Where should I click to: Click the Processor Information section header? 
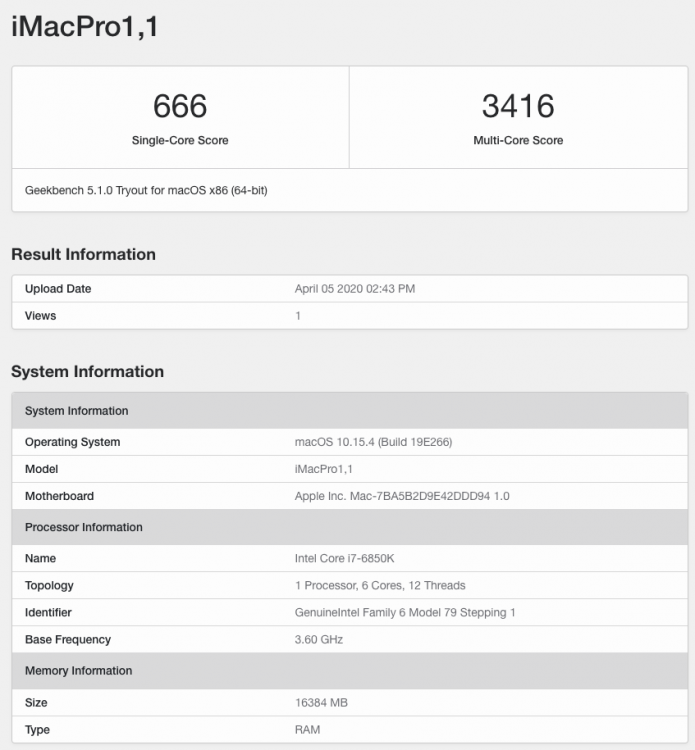[350, 527]
